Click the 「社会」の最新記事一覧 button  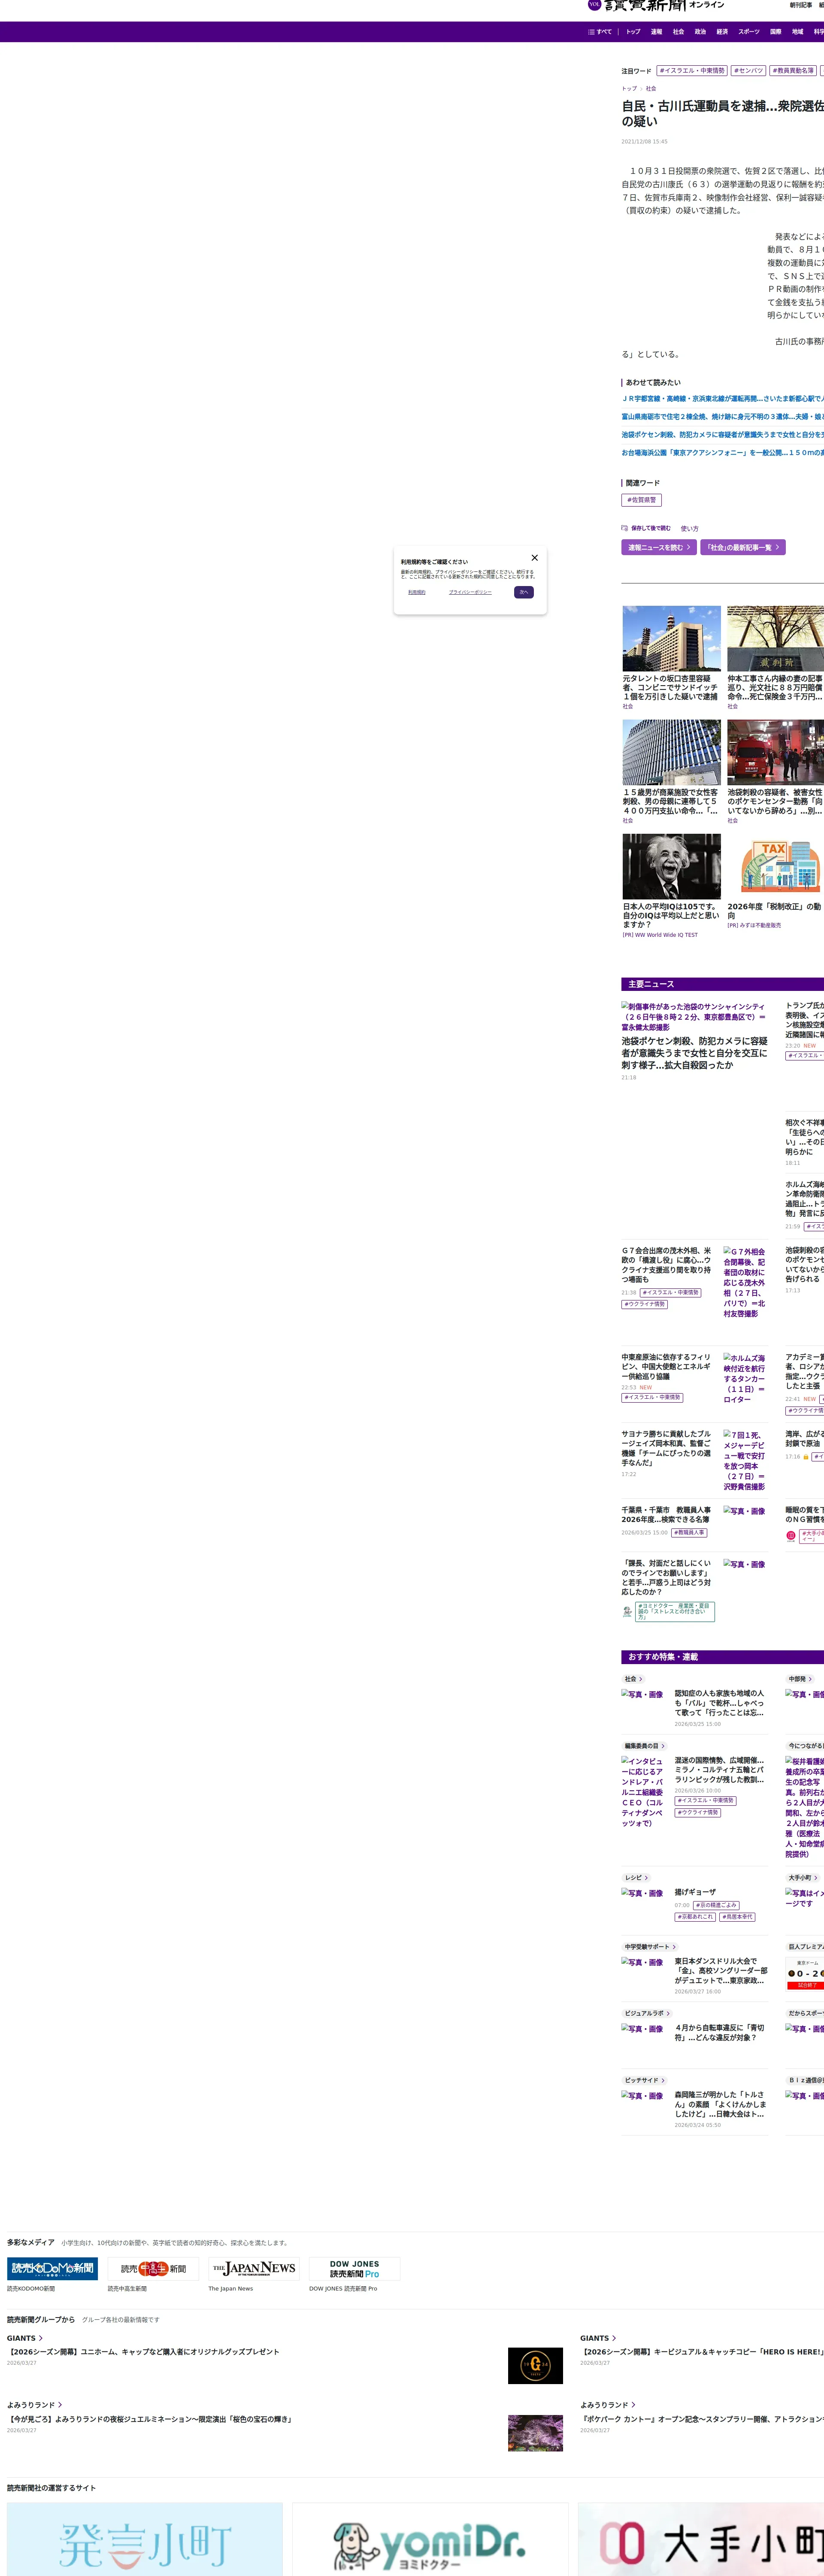point(743,547)
